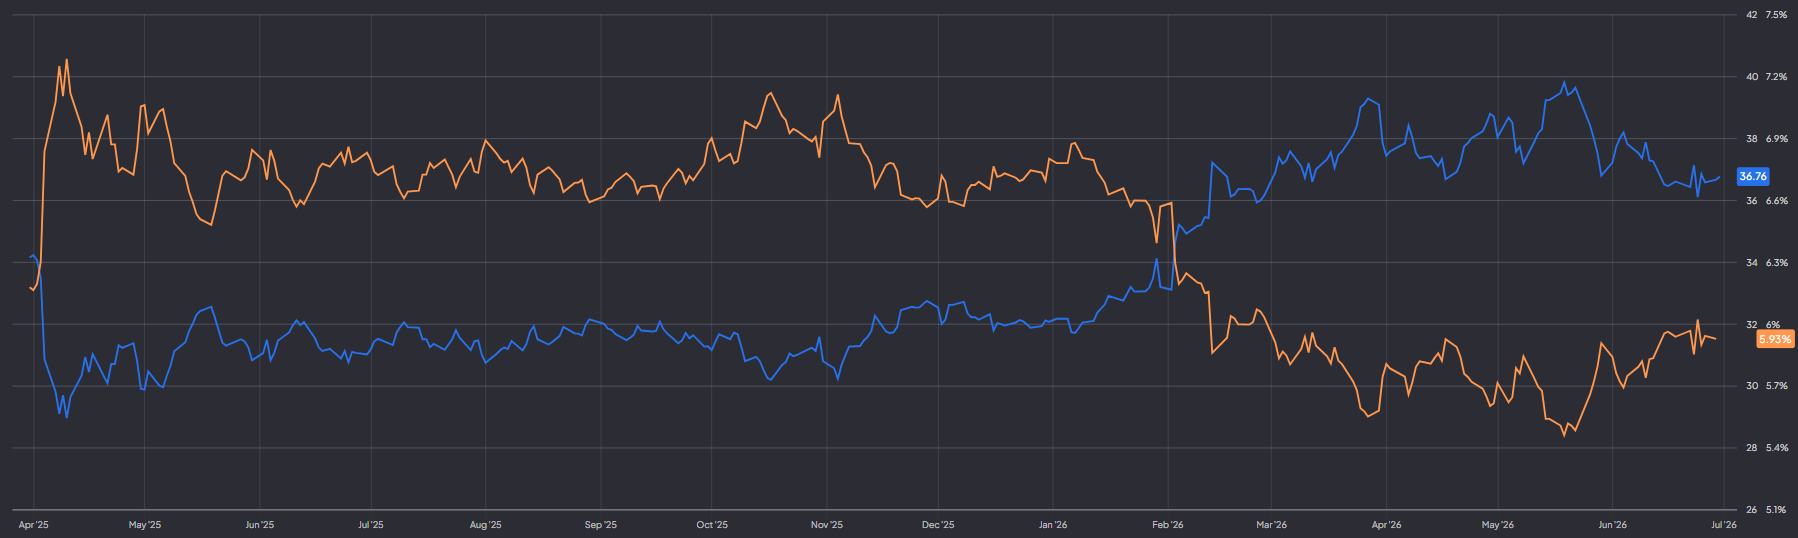Image resolution: width=1798 pixels, height=538 pixels.
Task: Select the Feb '26 axis label
Action: coord(1168,525)
